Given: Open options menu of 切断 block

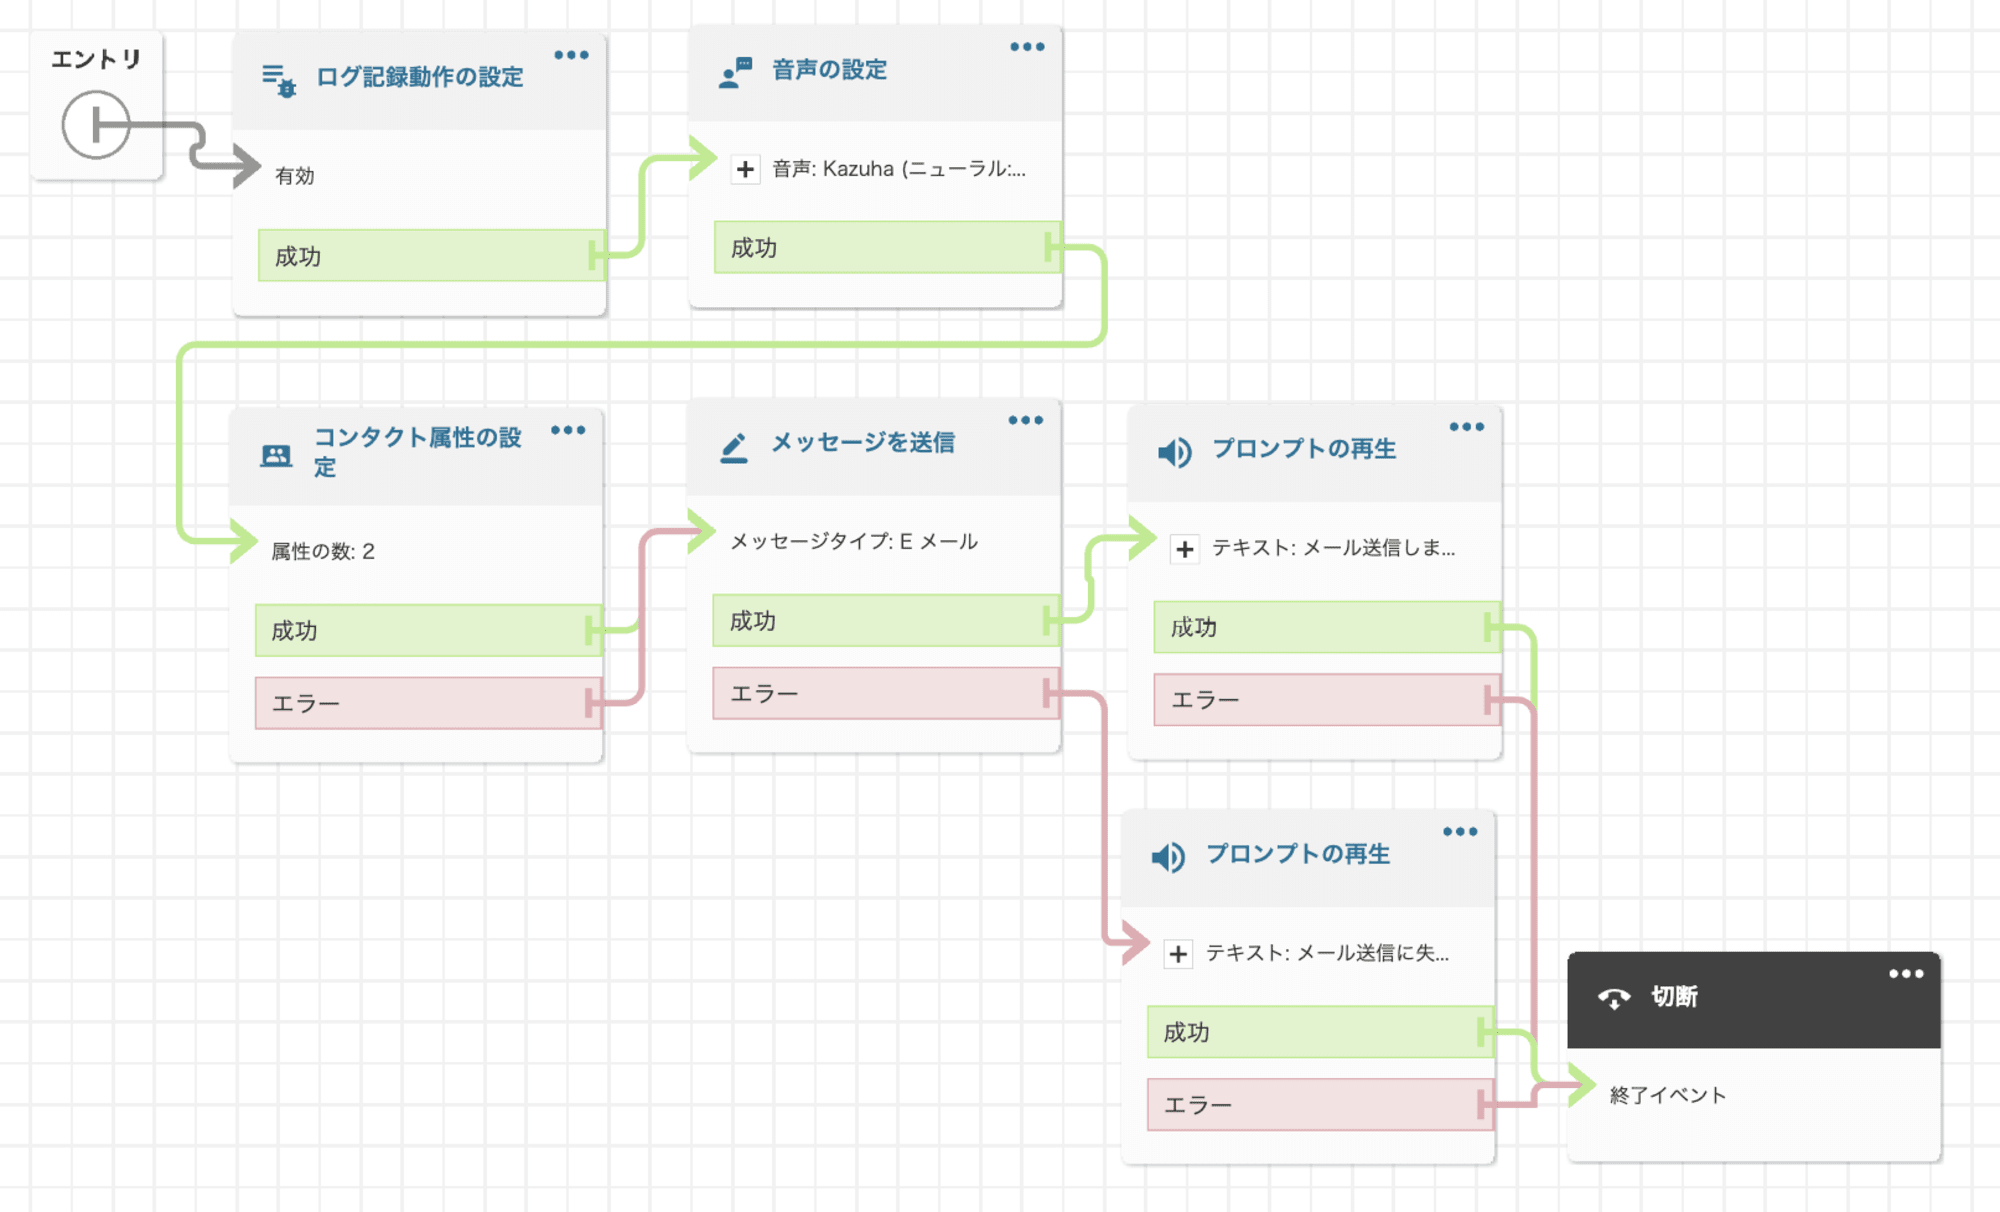Looking at the screenshot, I should point(1906,973).
